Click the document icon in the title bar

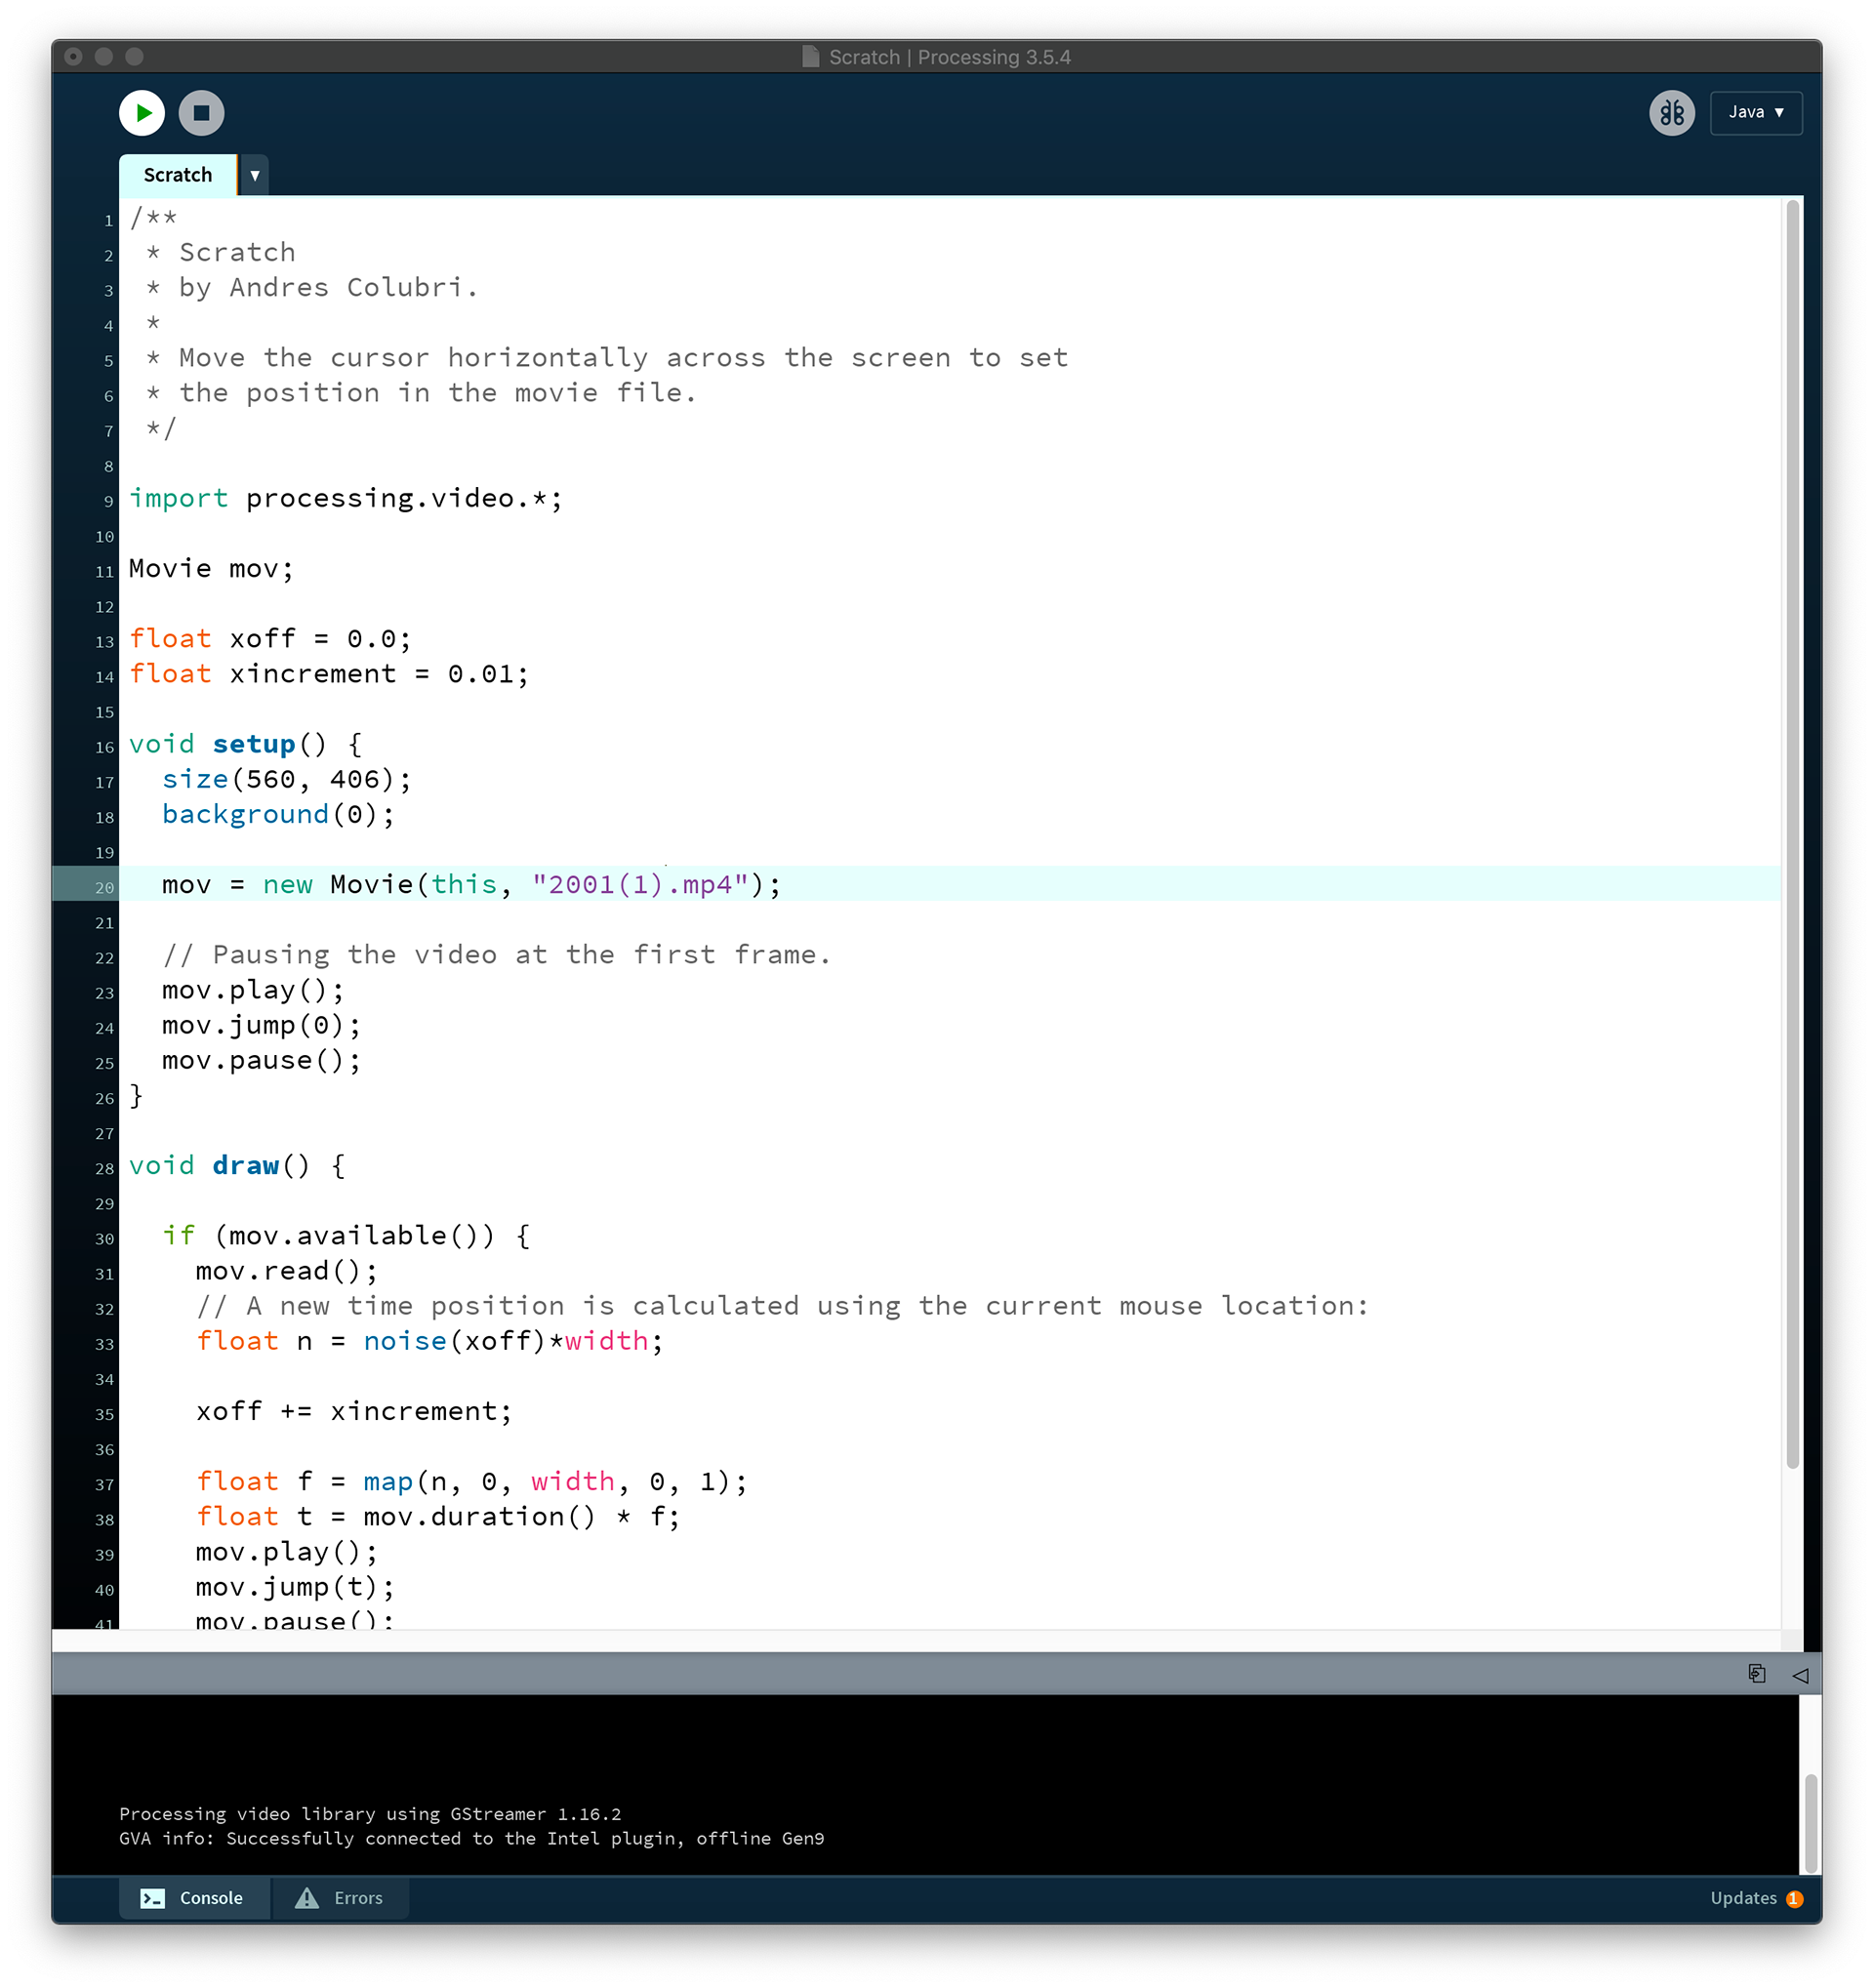coord(810,57)
